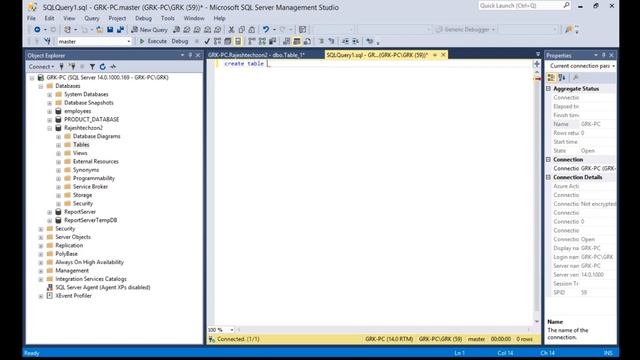Collapse the Aggregate Status section in Properties
Image resolution: width=640 pixels, height=360 pixels.
tap(549, 89)
